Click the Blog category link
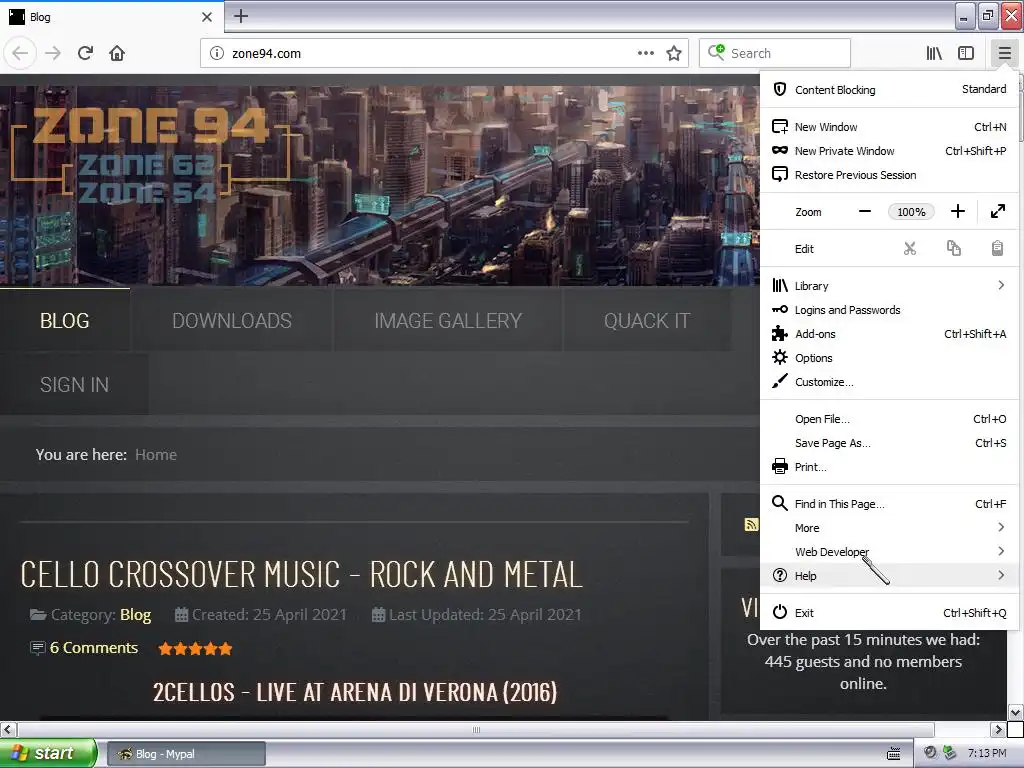 click(x=135, y=615)
